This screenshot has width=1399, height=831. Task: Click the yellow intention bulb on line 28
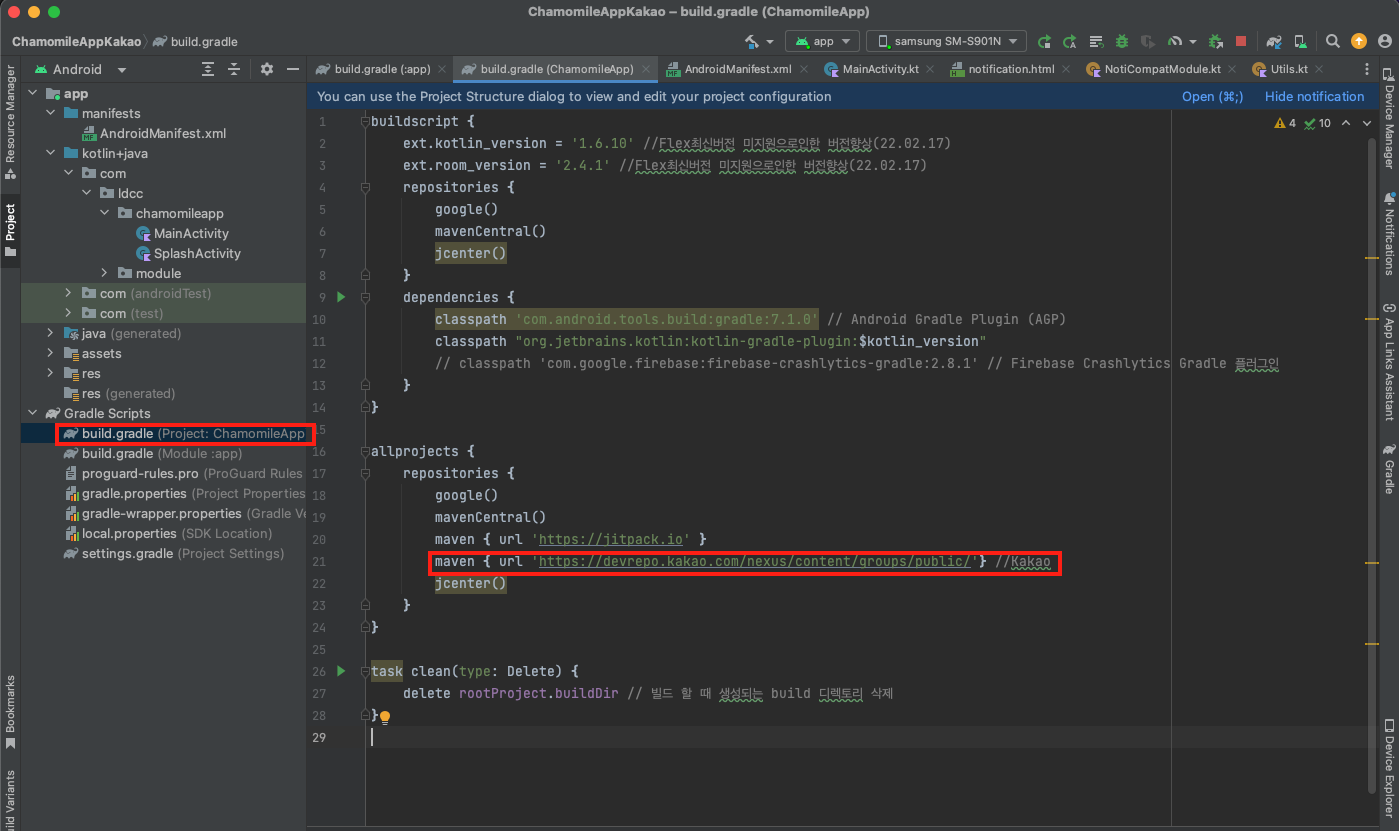pos(385,717)
